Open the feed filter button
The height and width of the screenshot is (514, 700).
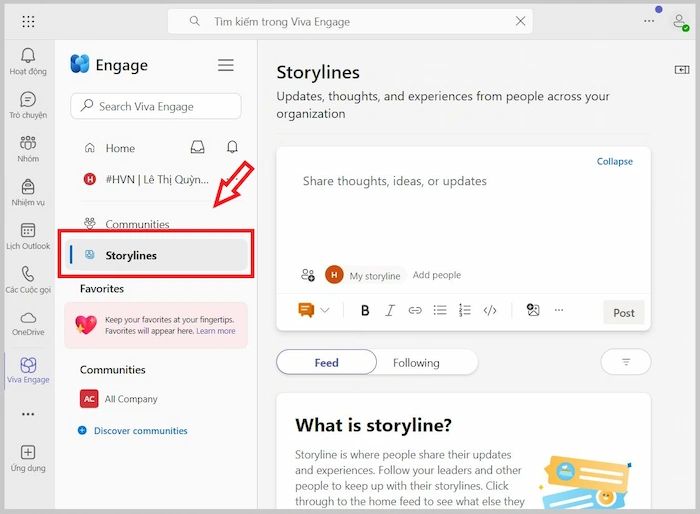point(626,362)
